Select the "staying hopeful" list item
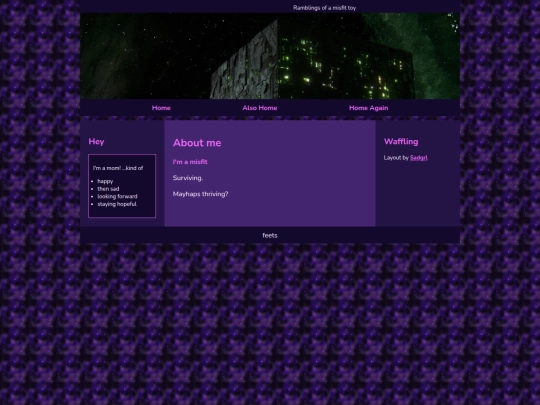Viewport: 540px width, 405px height. click(117, 204)
